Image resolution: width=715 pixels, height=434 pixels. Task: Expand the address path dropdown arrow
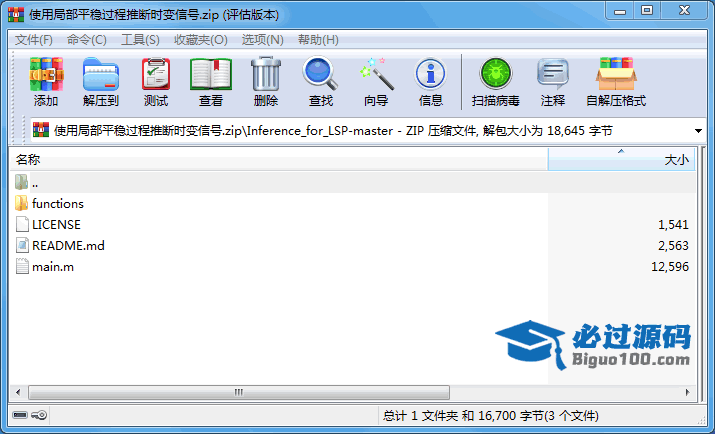[697, 130]
